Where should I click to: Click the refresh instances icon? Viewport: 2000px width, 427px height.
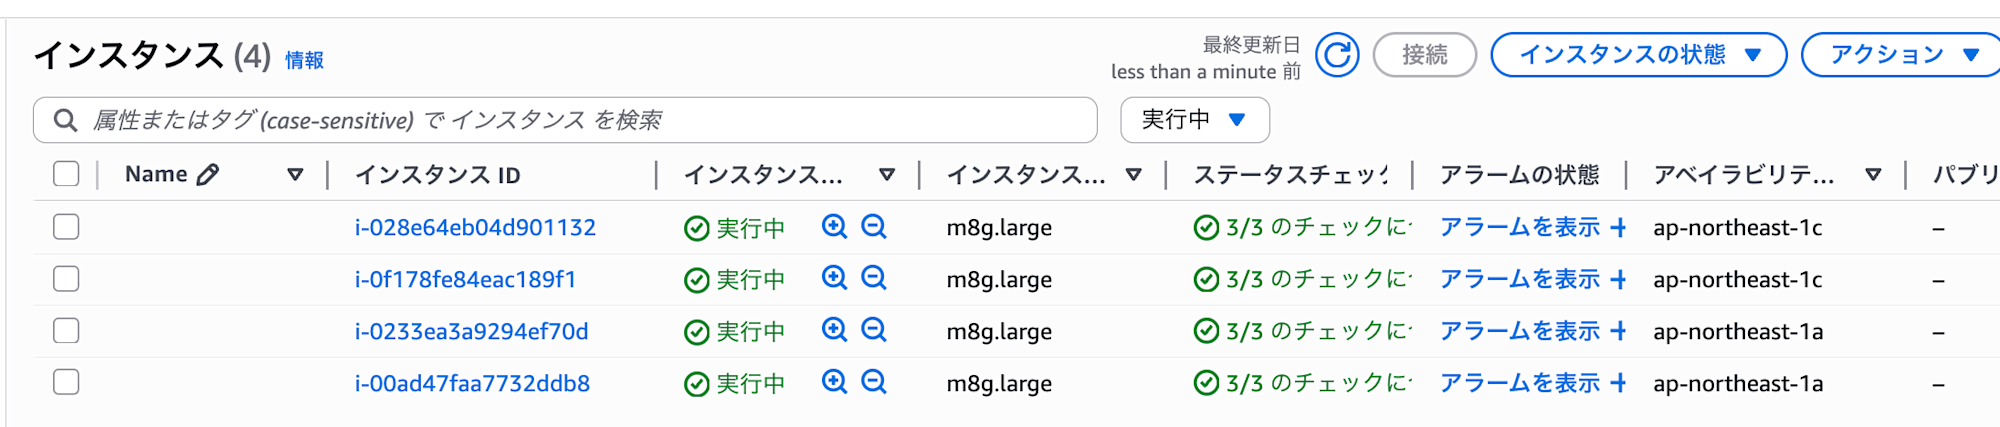pos(1337,55)
